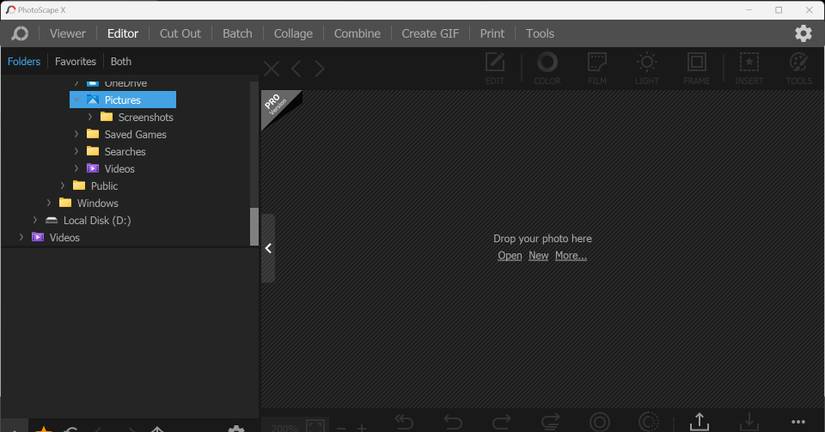Viewport: 825px width, 432px height.
Task: Open the Edit tools panel
Action: pos(495,68)
